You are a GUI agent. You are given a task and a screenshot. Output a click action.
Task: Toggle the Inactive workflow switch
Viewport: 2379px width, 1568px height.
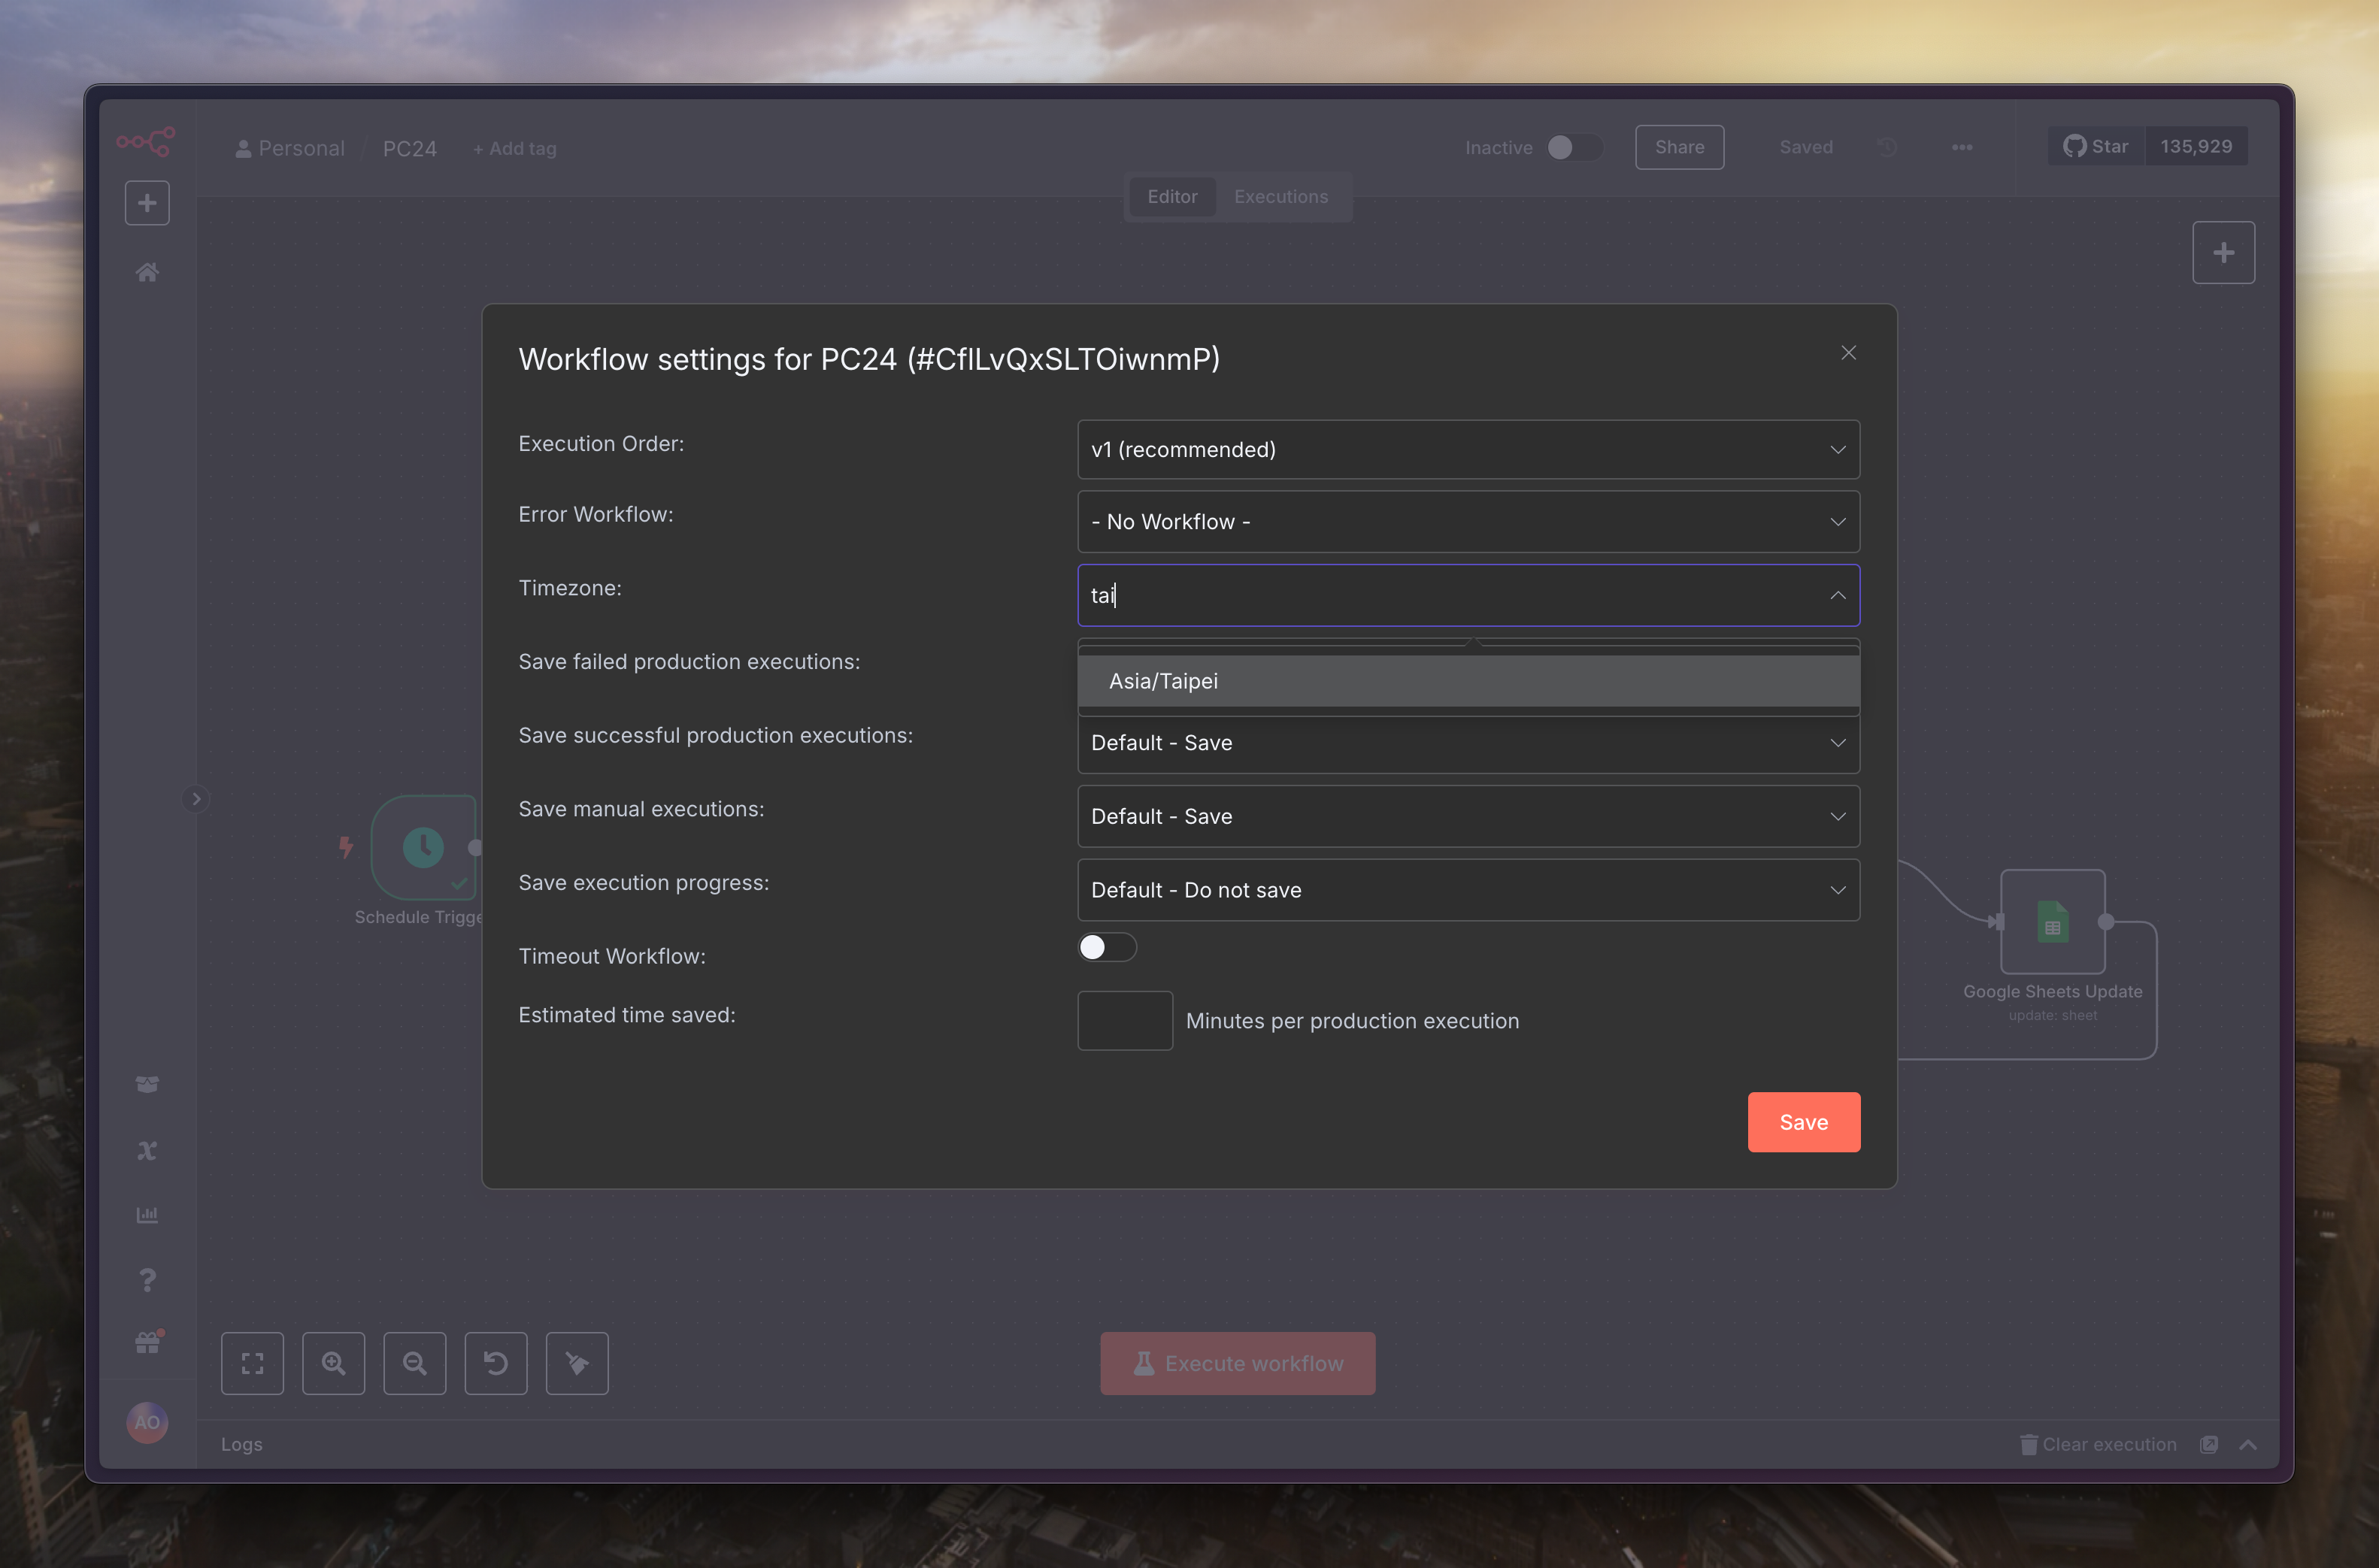1574,147
